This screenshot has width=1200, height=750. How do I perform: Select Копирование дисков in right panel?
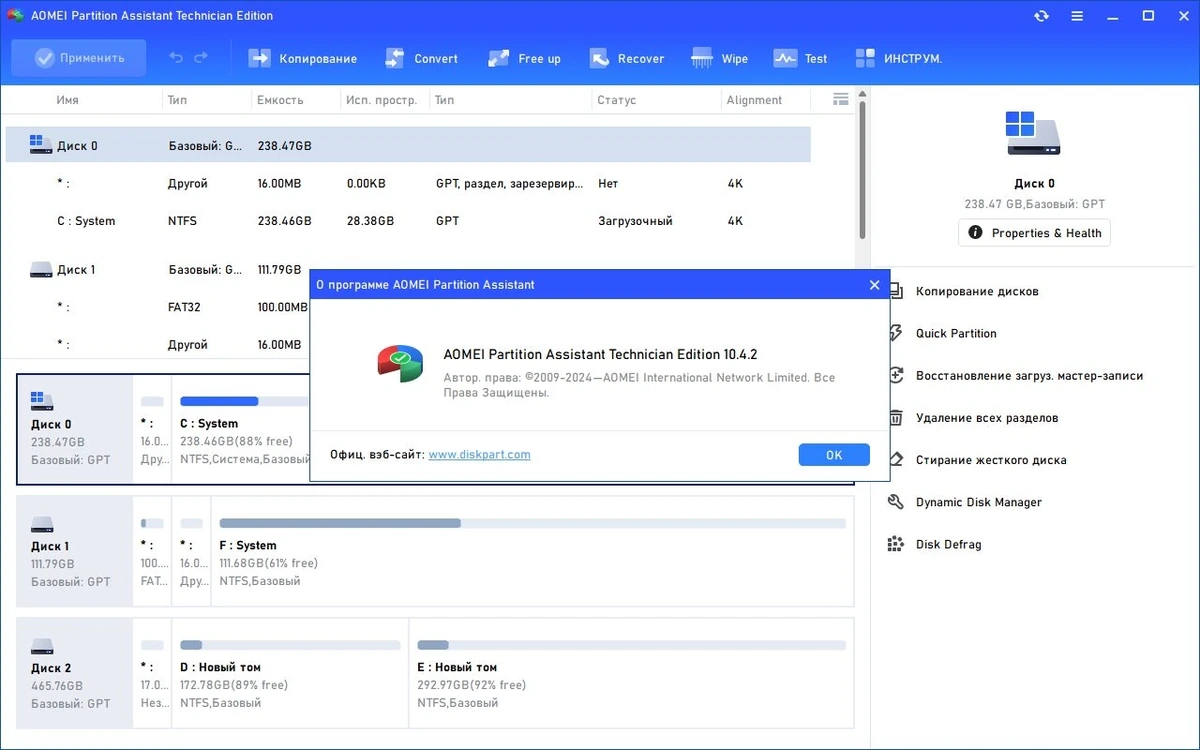point(977,291)
